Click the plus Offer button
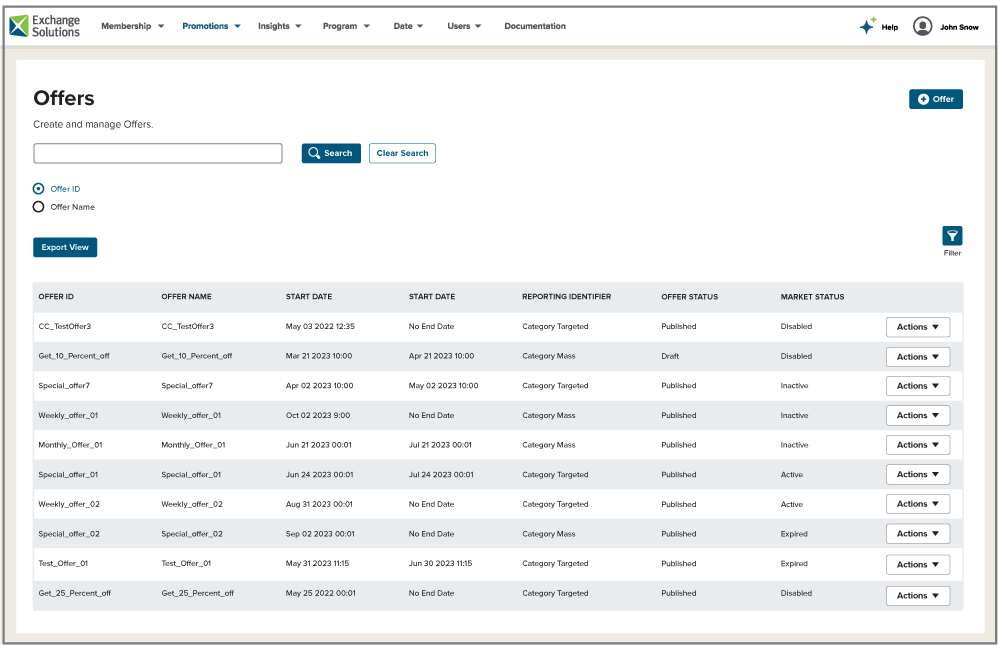The height and width of the screenshot is (645, 1000). click(x=935, y=99)
